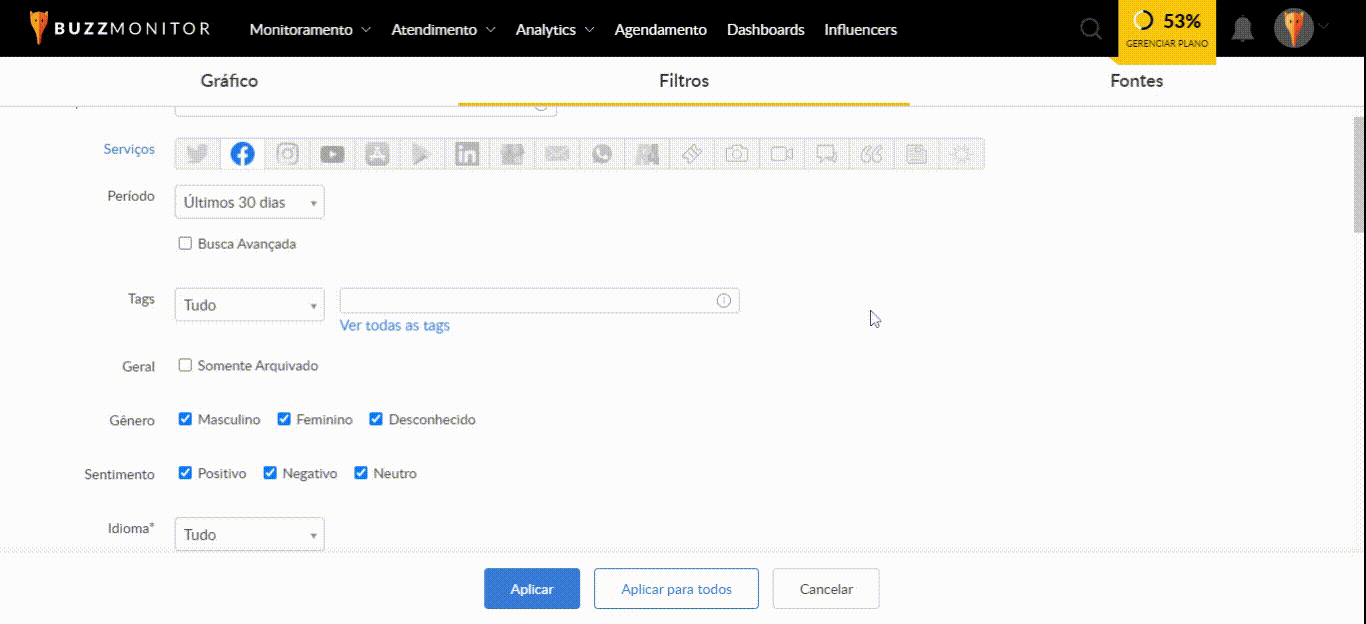Expand the Tags dropdown
The height and width of the screenshot is (624, 1366).
(249, 305)
